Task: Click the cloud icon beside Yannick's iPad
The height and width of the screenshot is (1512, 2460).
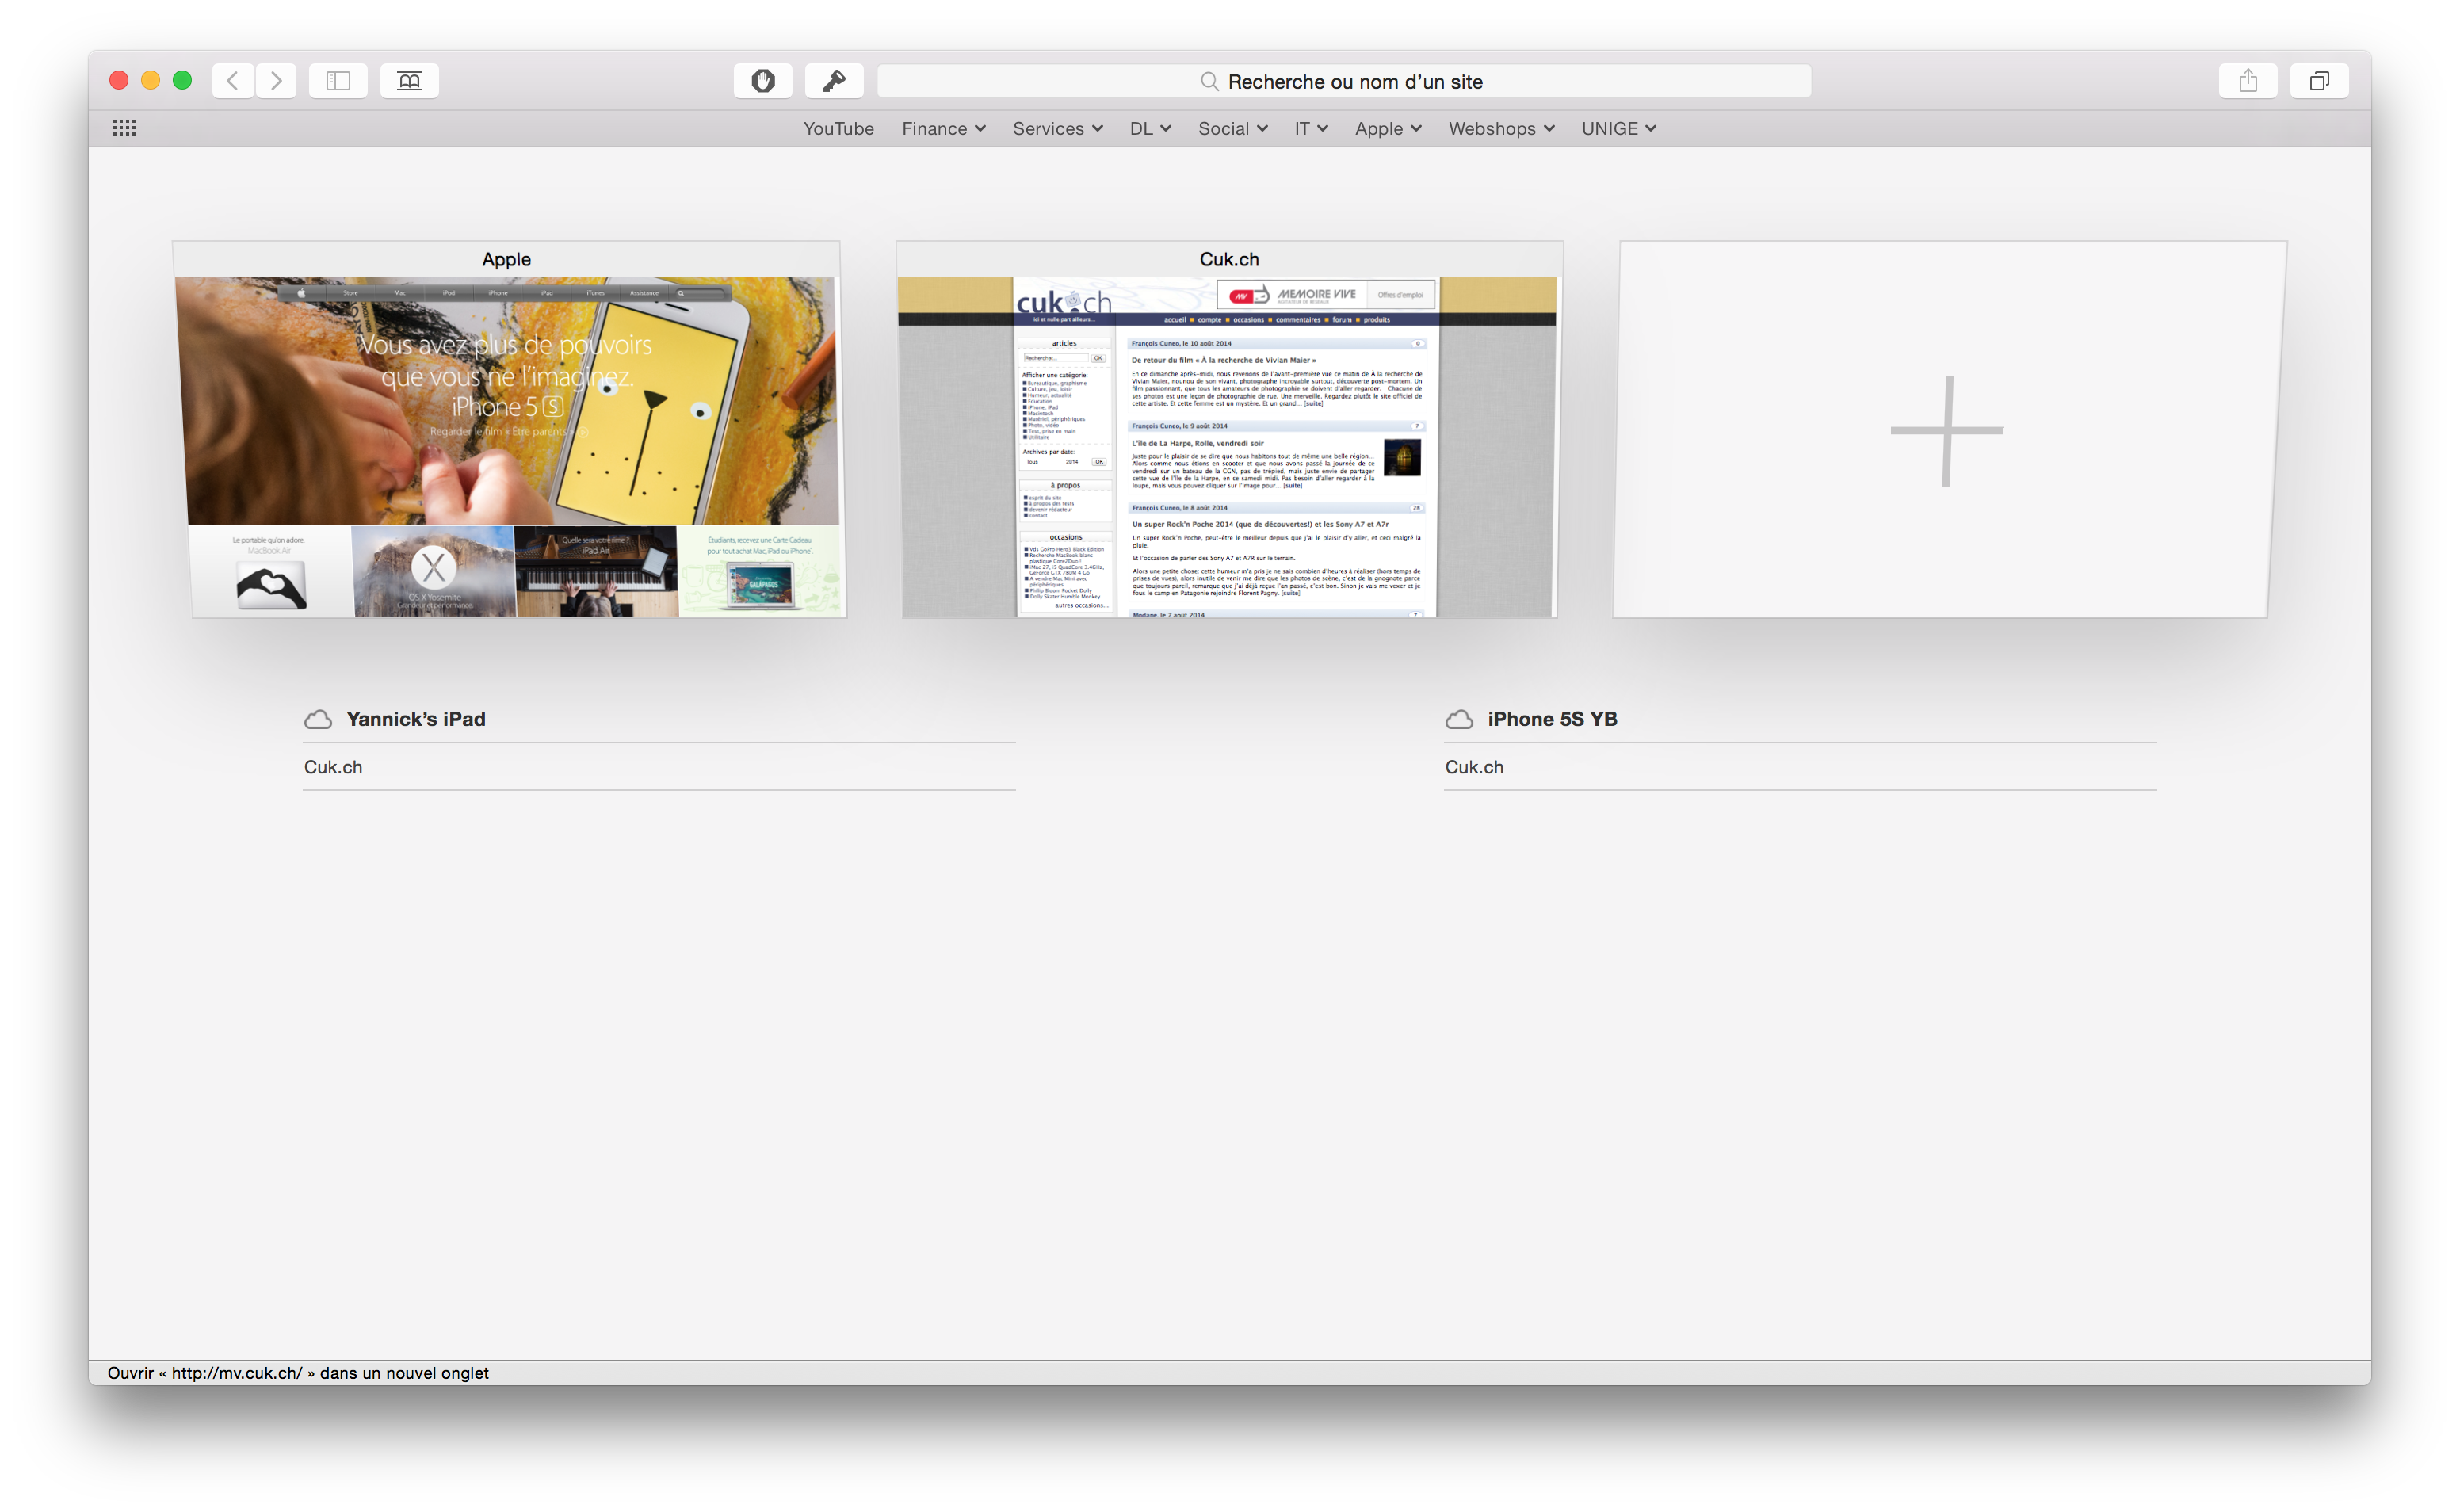Action: [318, 719]
